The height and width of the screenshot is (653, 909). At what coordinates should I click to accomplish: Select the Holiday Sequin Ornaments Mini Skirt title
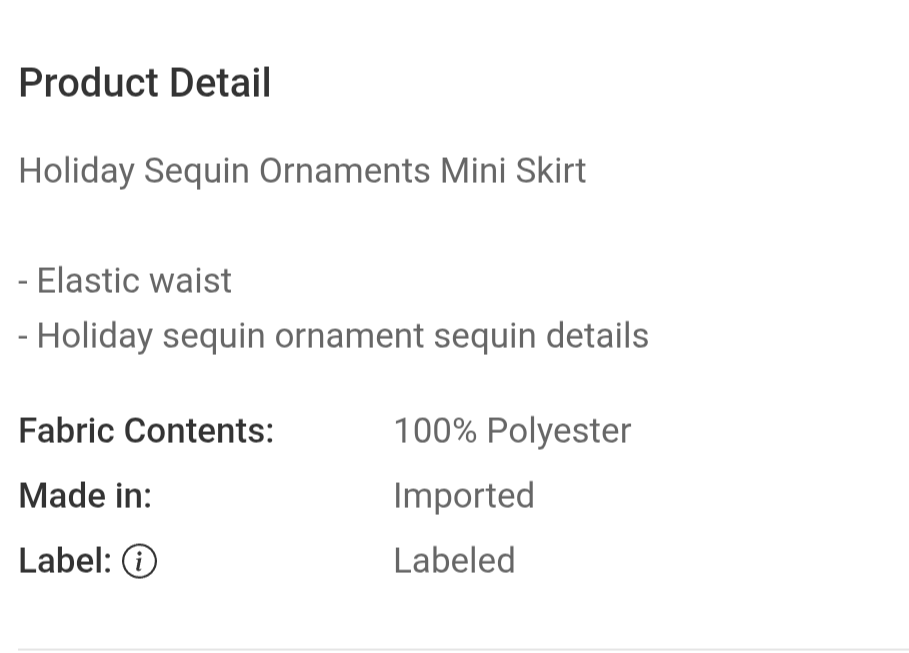(302, 171)
